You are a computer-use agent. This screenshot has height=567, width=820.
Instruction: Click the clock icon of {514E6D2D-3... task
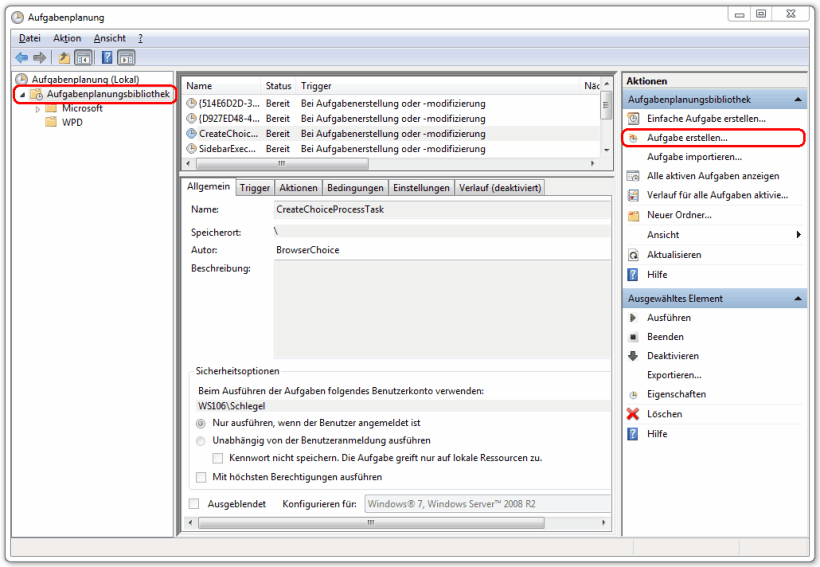point(191,104)
